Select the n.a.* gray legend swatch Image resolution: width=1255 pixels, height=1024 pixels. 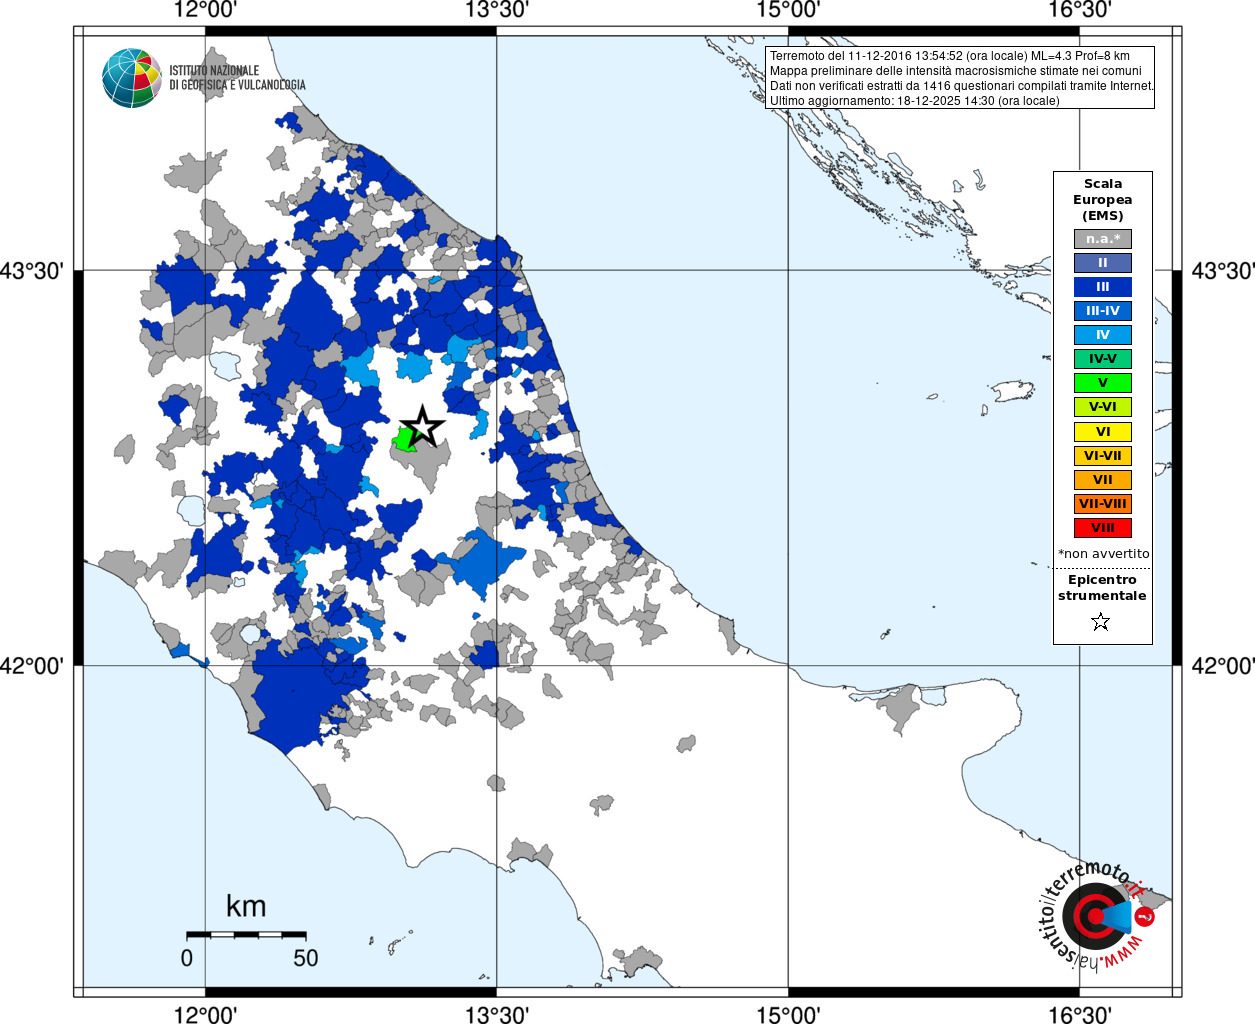point(1103,239)
